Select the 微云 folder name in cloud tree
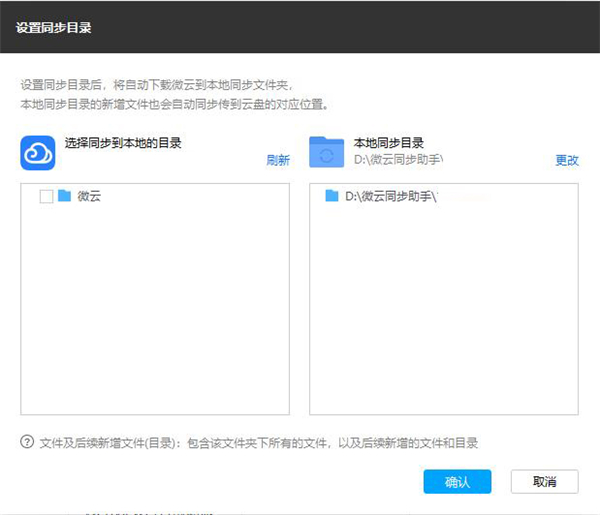This screenshot has width=600, height=515. [89, 197]
